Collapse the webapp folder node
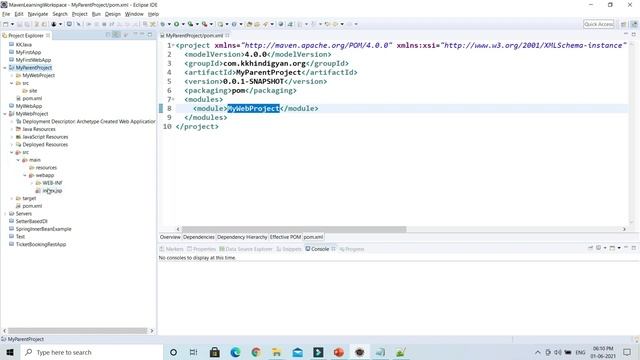 24,176
